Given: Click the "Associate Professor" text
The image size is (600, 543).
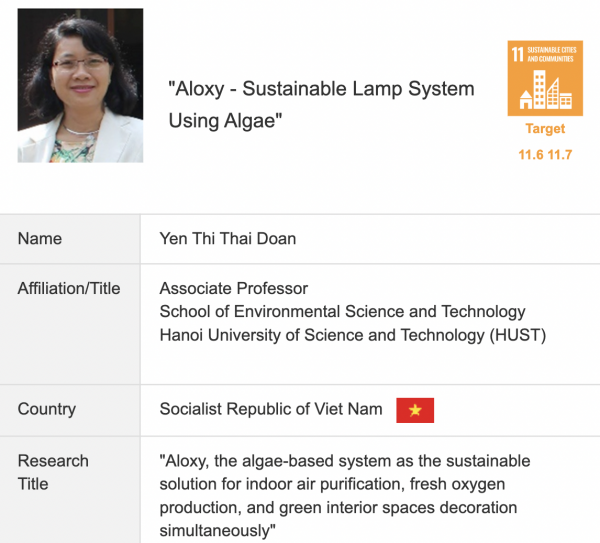Looking at the screenshot, I should click(234, 289).
